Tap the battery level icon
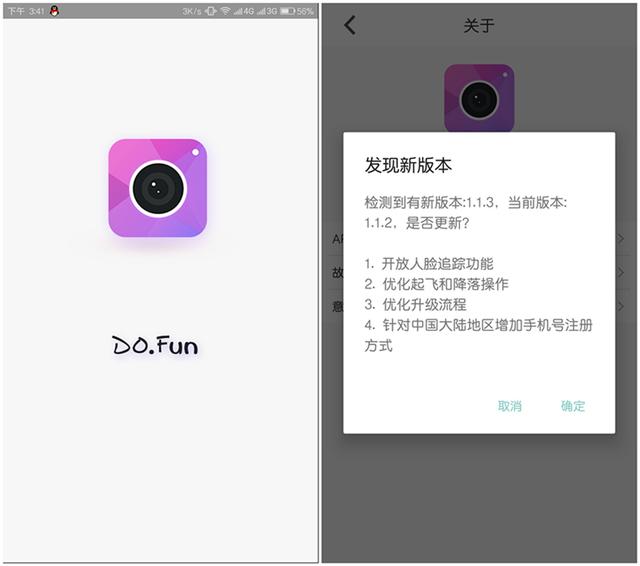The width and height of the screenshot is (640, 566). [287, 11]
